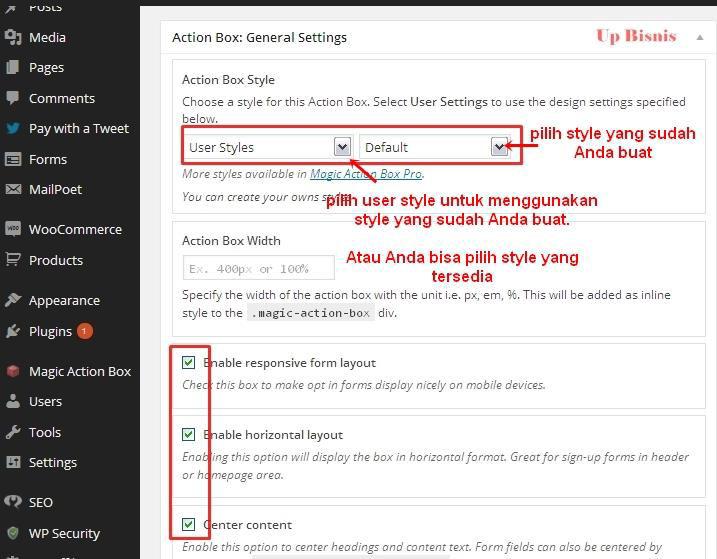Click the Action Box: General Settings heading
The image size is (717, 559).
click(x=259, y=38)
